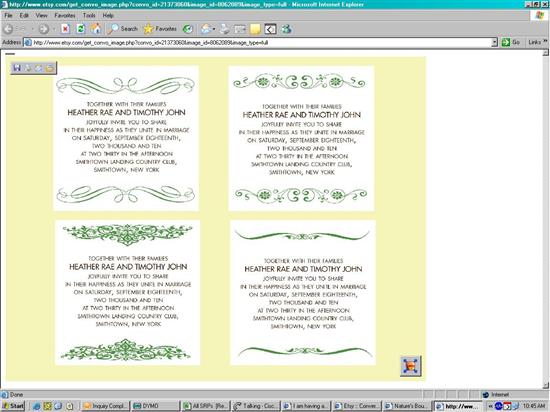Click the blue round system tray icon
The width and height of the screenshot is (550, 412).
(498, 406)
